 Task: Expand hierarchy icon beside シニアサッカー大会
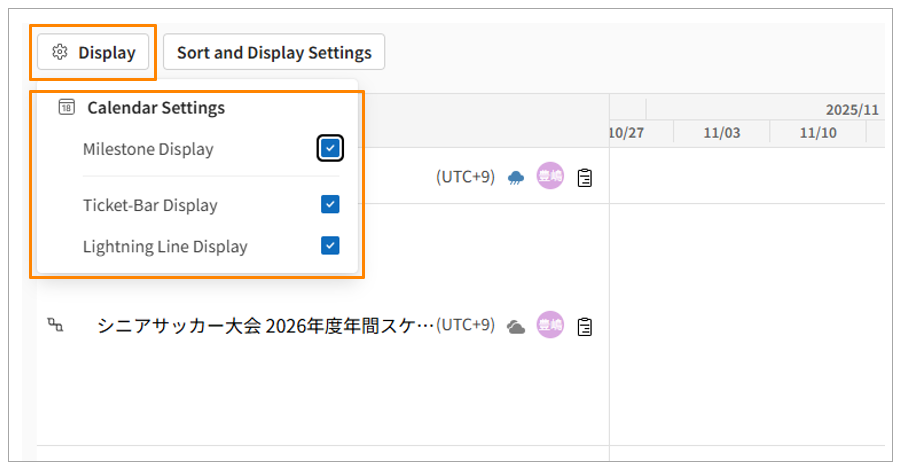pyautogui.click(x=55, y=325)
